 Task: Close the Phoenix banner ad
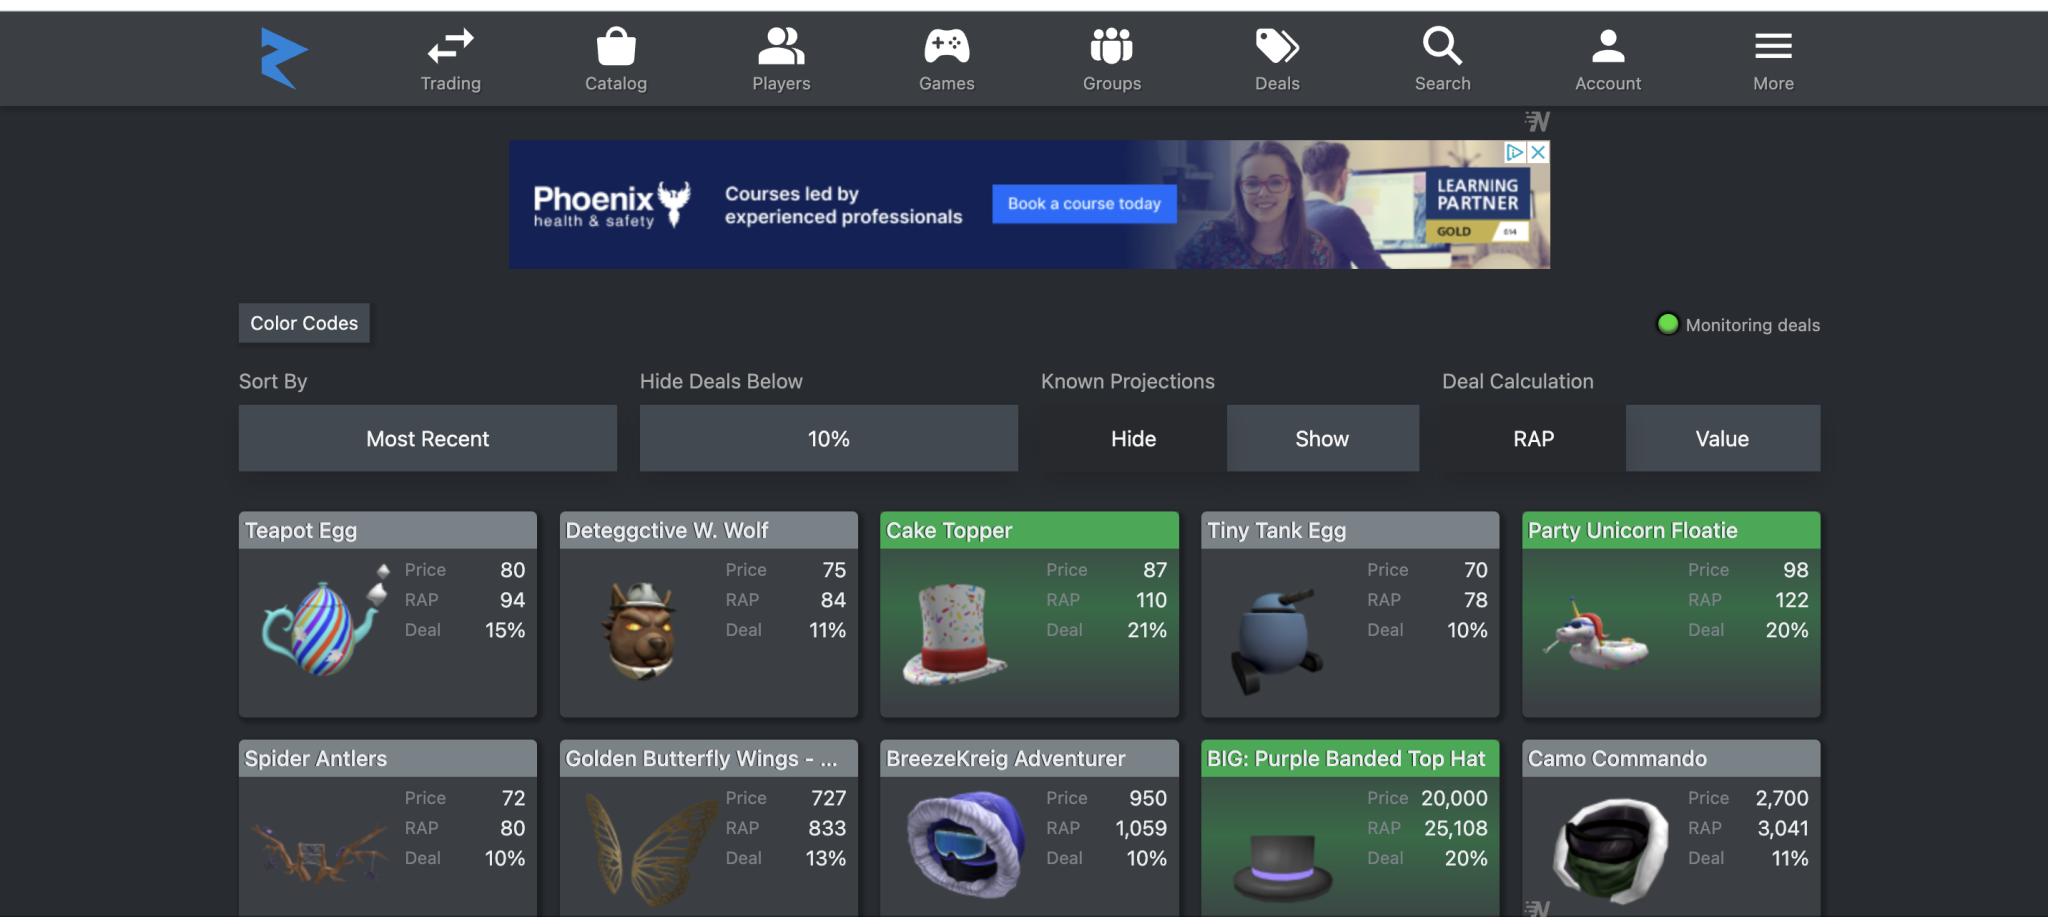1537,152
